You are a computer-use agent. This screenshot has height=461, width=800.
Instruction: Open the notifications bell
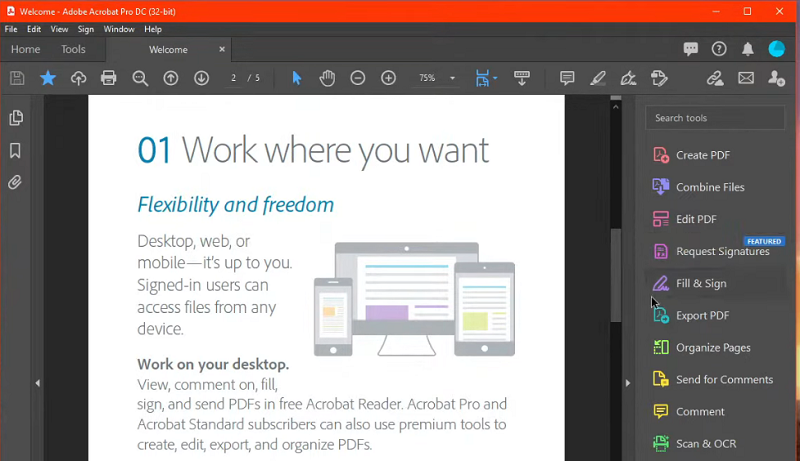pos(747,49)
